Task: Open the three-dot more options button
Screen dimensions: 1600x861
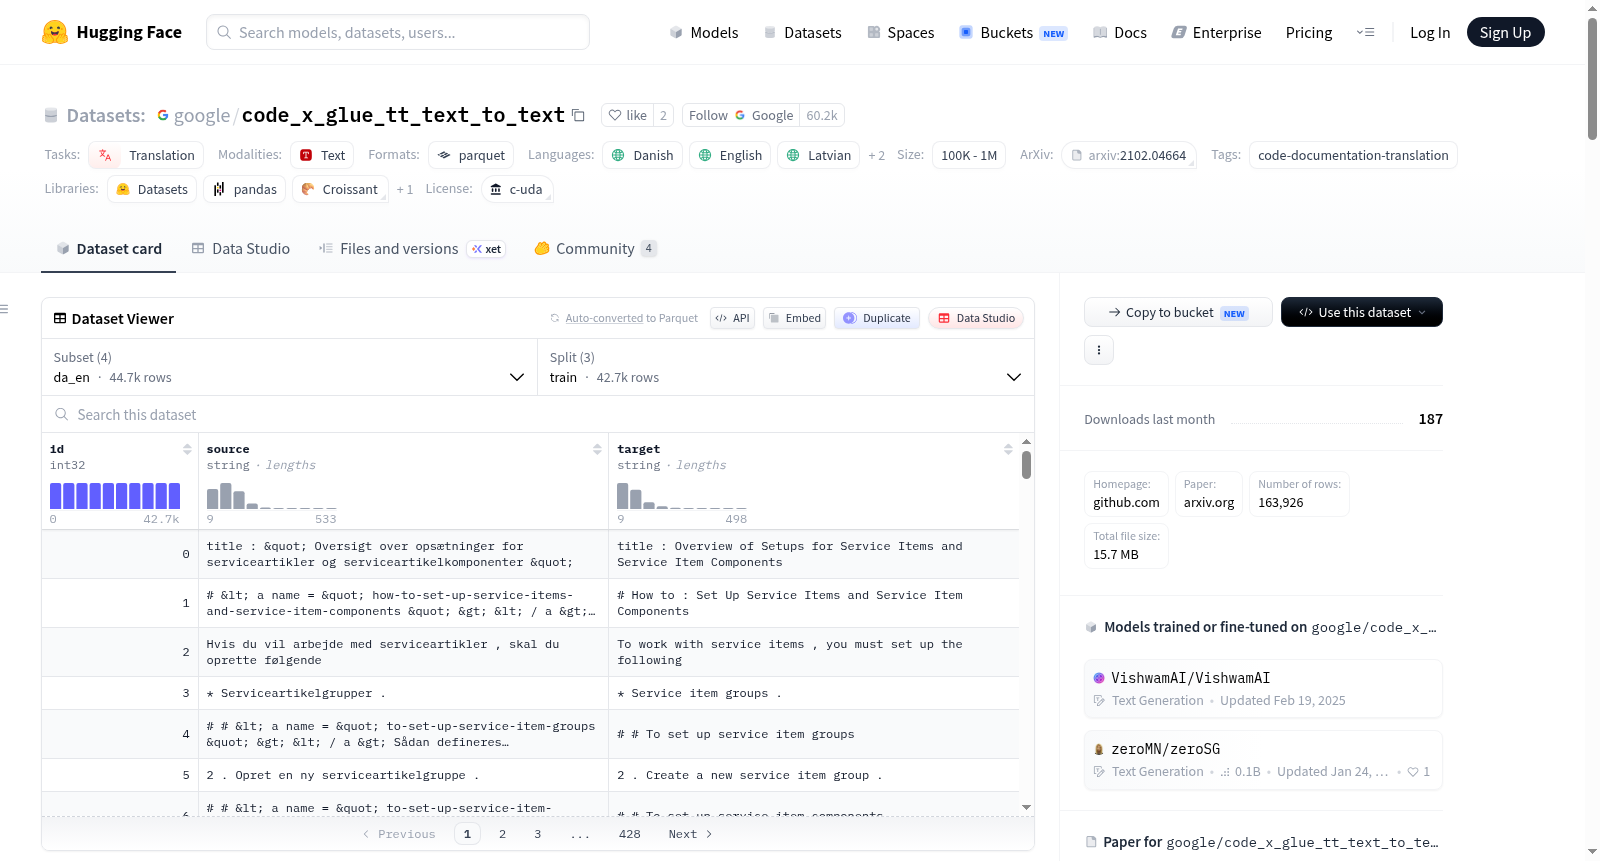Action: (x=1099, y=350)
